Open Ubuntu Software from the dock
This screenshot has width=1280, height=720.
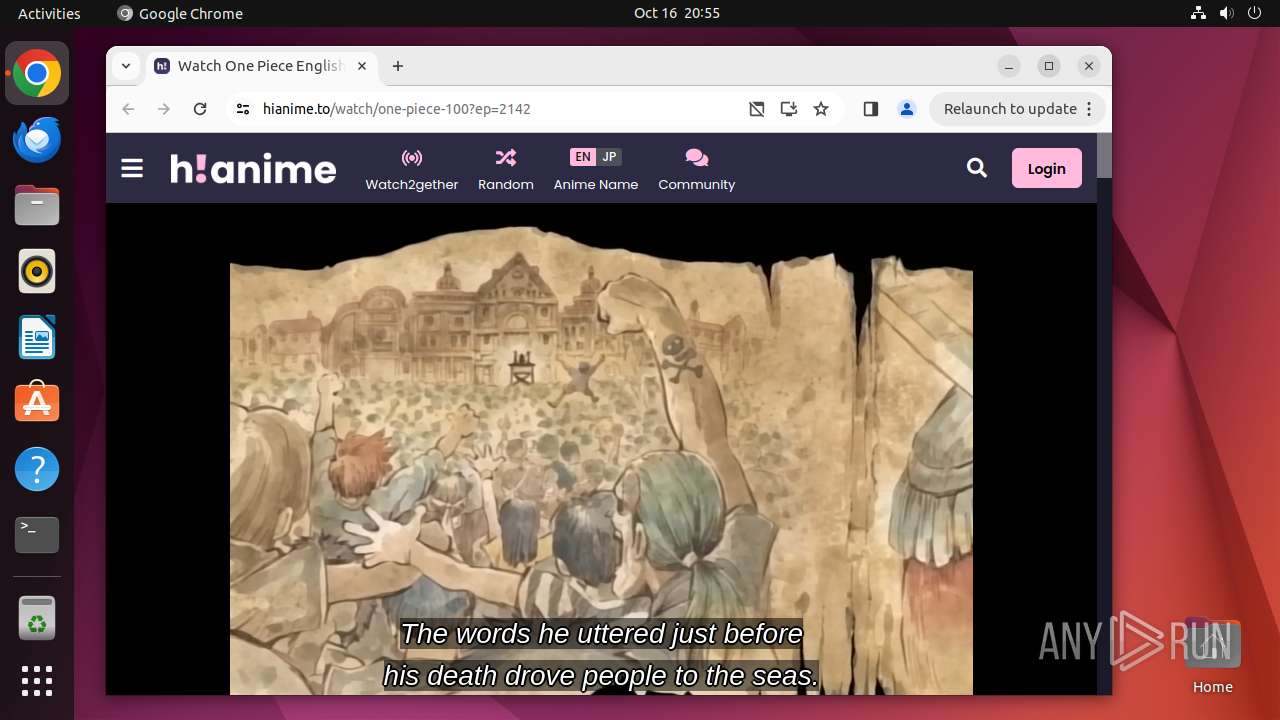(37, 403)
